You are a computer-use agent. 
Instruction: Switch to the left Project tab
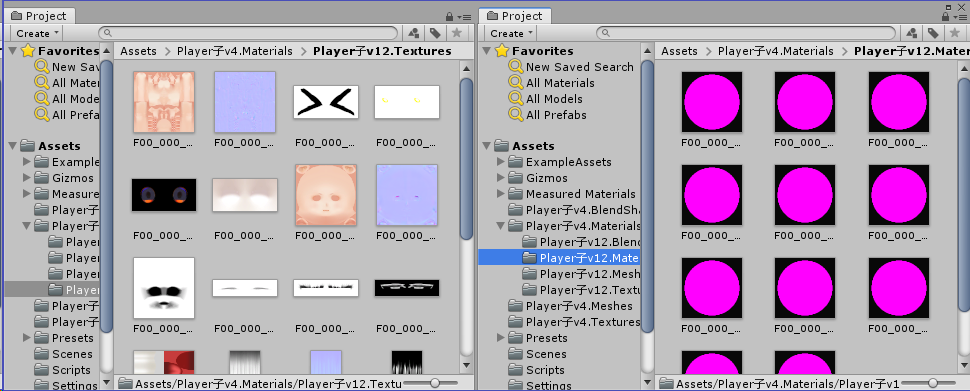[x=40, y=16]
